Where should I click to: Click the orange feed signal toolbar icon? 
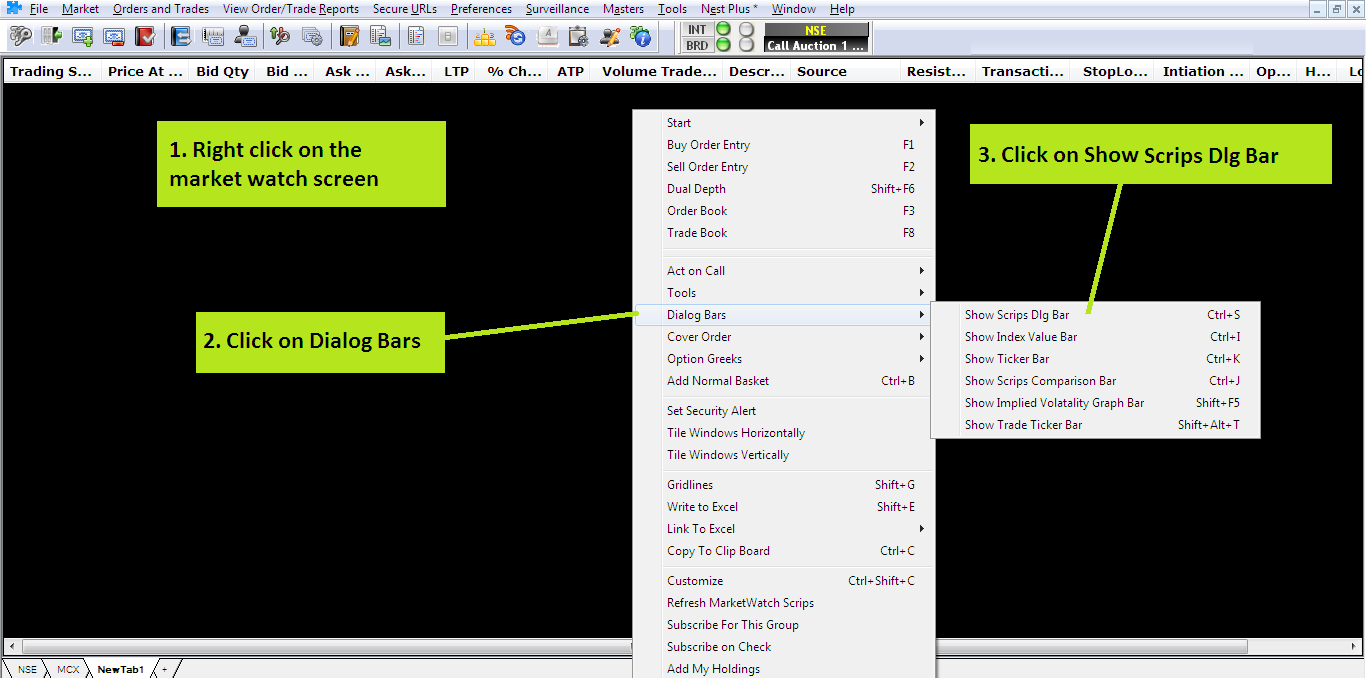click(516, 37)
